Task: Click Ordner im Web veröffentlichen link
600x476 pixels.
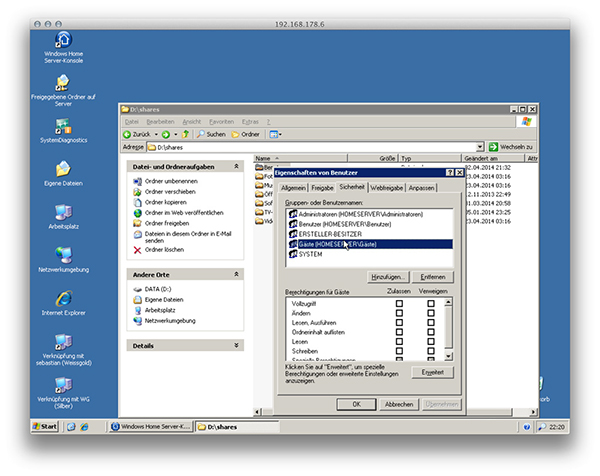Action: tap(184, 213)
